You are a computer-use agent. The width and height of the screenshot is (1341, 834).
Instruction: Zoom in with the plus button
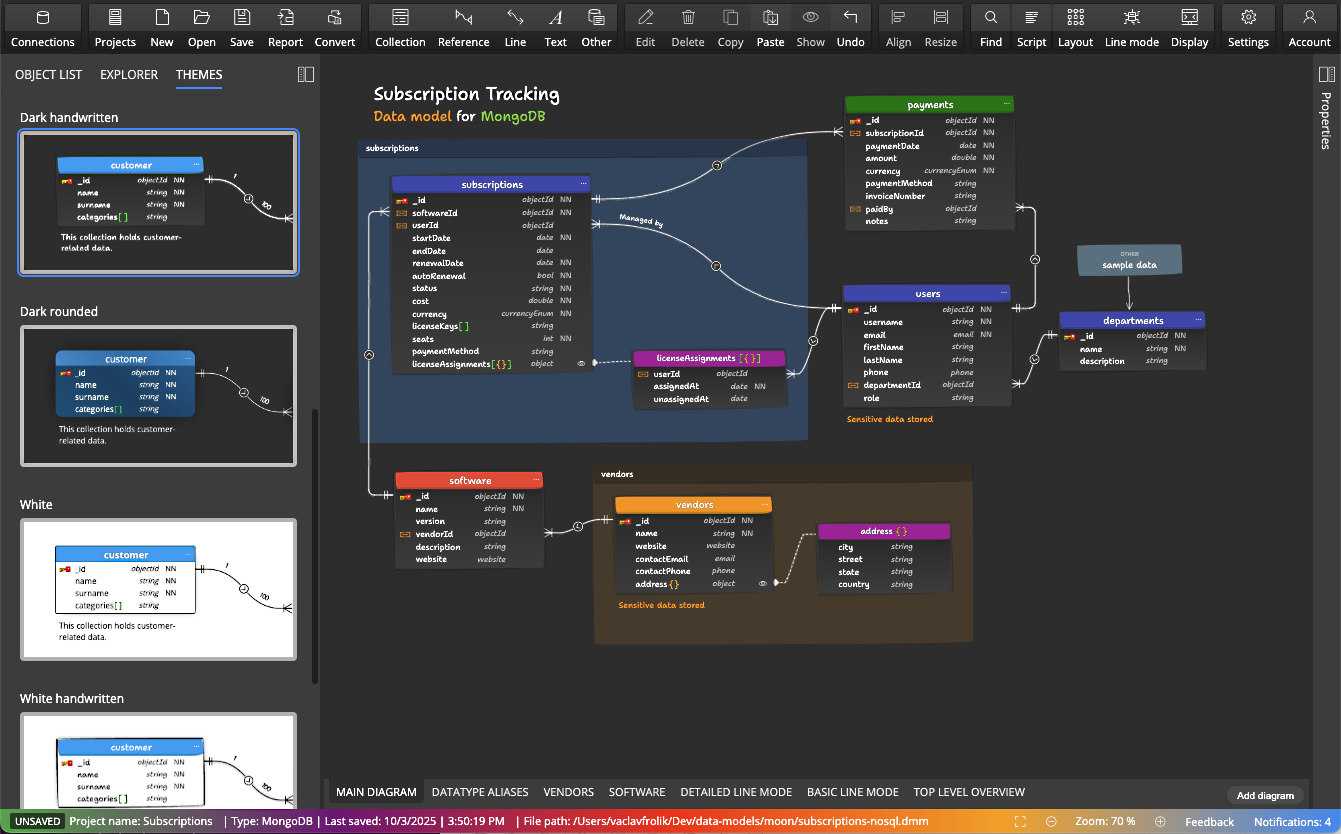click(x=1160, y=822)
